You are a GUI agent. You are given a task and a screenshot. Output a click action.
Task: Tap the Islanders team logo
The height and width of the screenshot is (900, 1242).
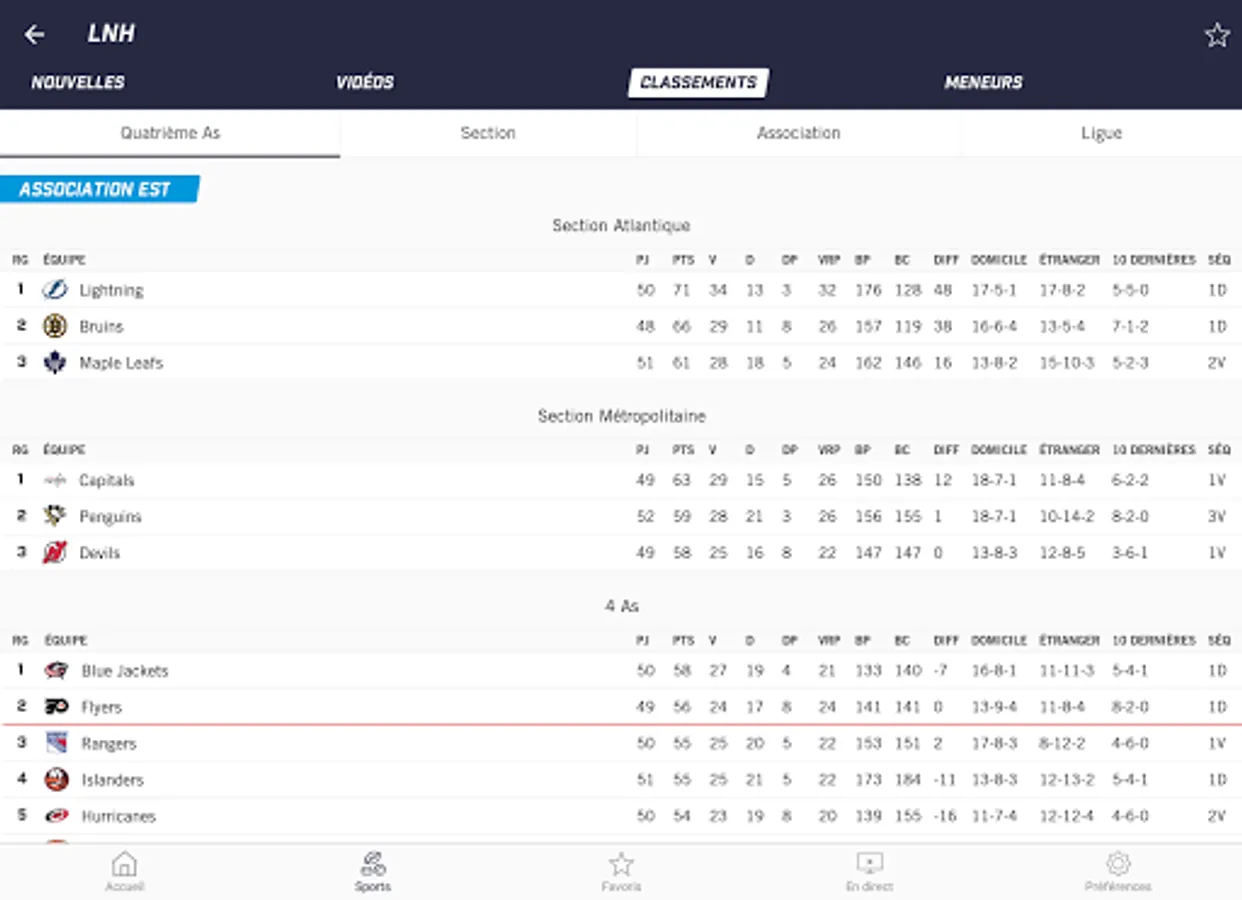pos(56,780)
